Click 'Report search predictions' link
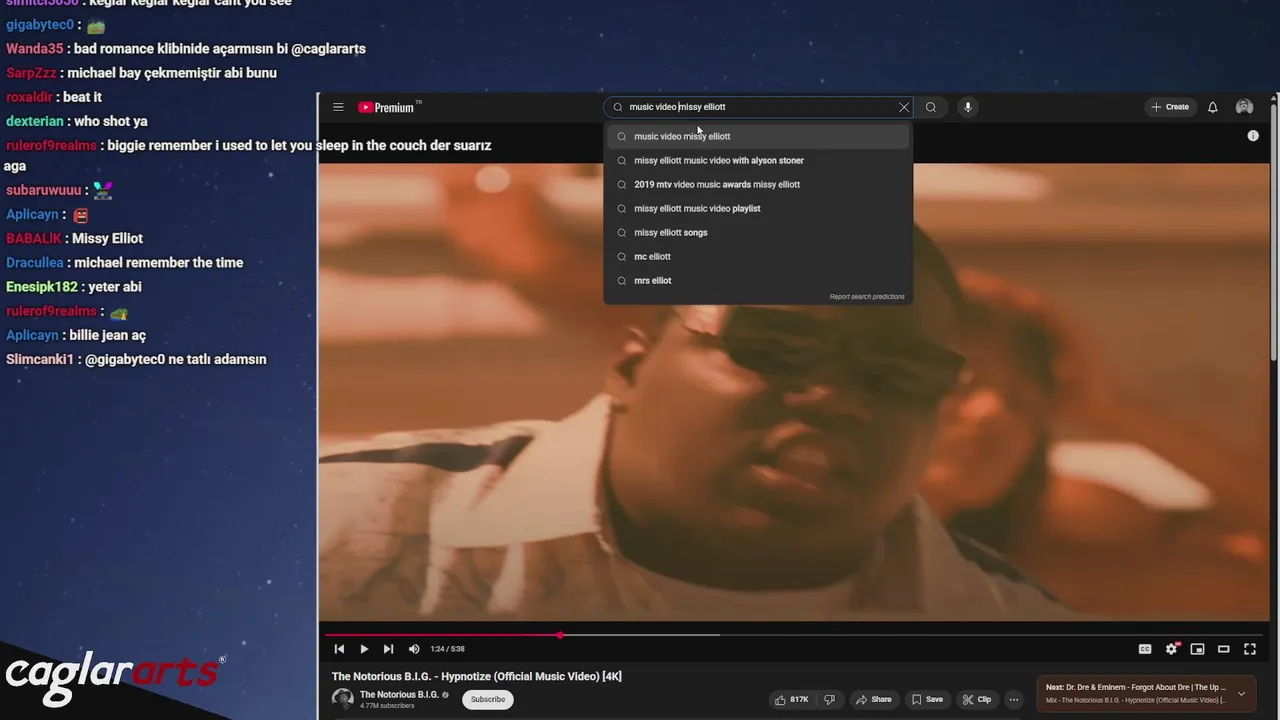 pos(867,297)
